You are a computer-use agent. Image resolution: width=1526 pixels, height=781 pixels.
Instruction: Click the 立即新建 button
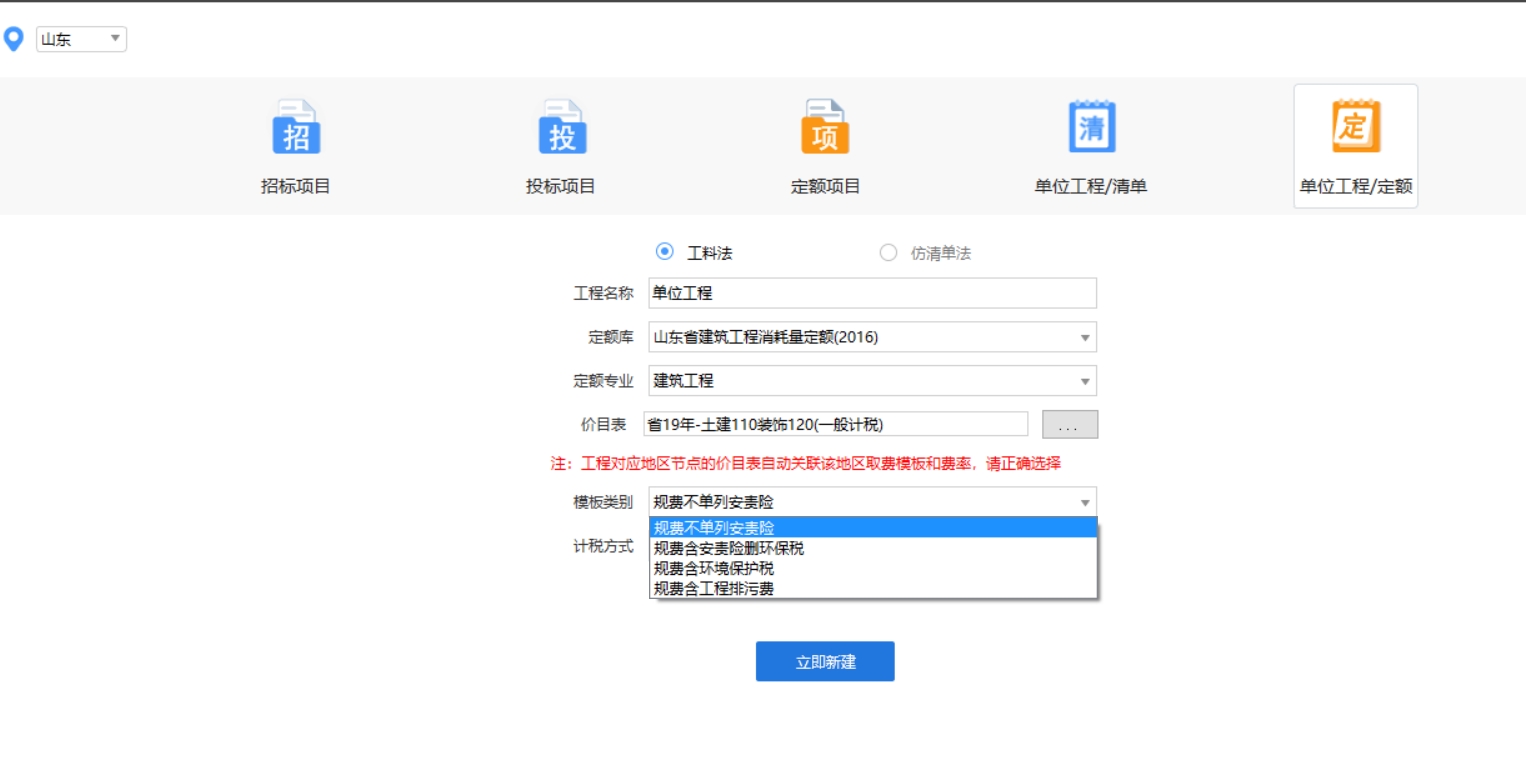(x=825, y=662)
